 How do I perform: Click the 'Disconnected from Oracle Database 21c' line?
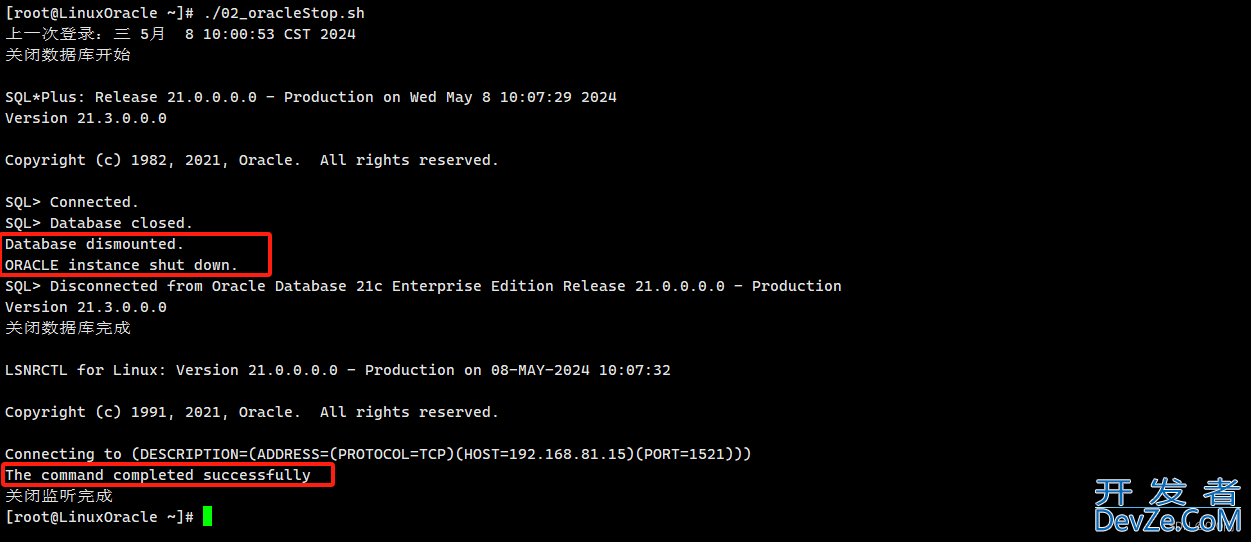pyautogui.click(x=423, y=286)
